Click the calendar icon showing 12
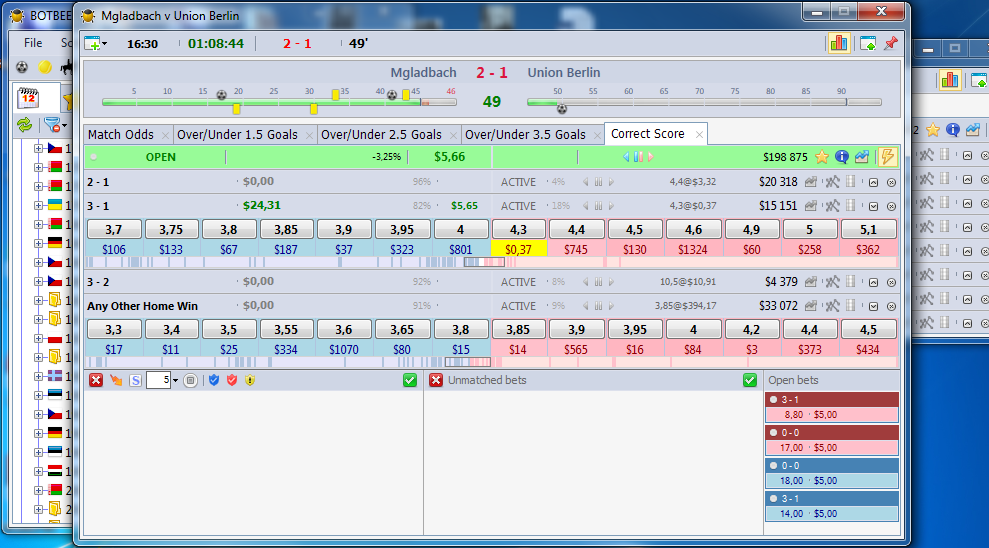The image size is (989, 548). (28, 98)
